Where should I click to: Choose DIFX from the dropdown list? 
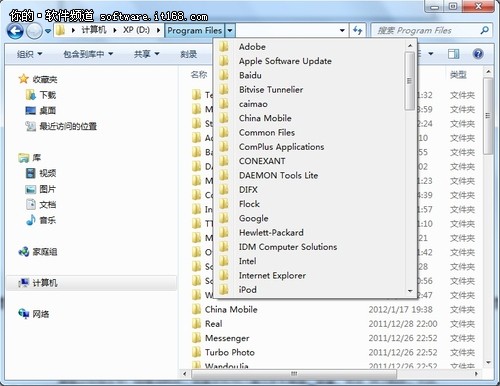309,190
